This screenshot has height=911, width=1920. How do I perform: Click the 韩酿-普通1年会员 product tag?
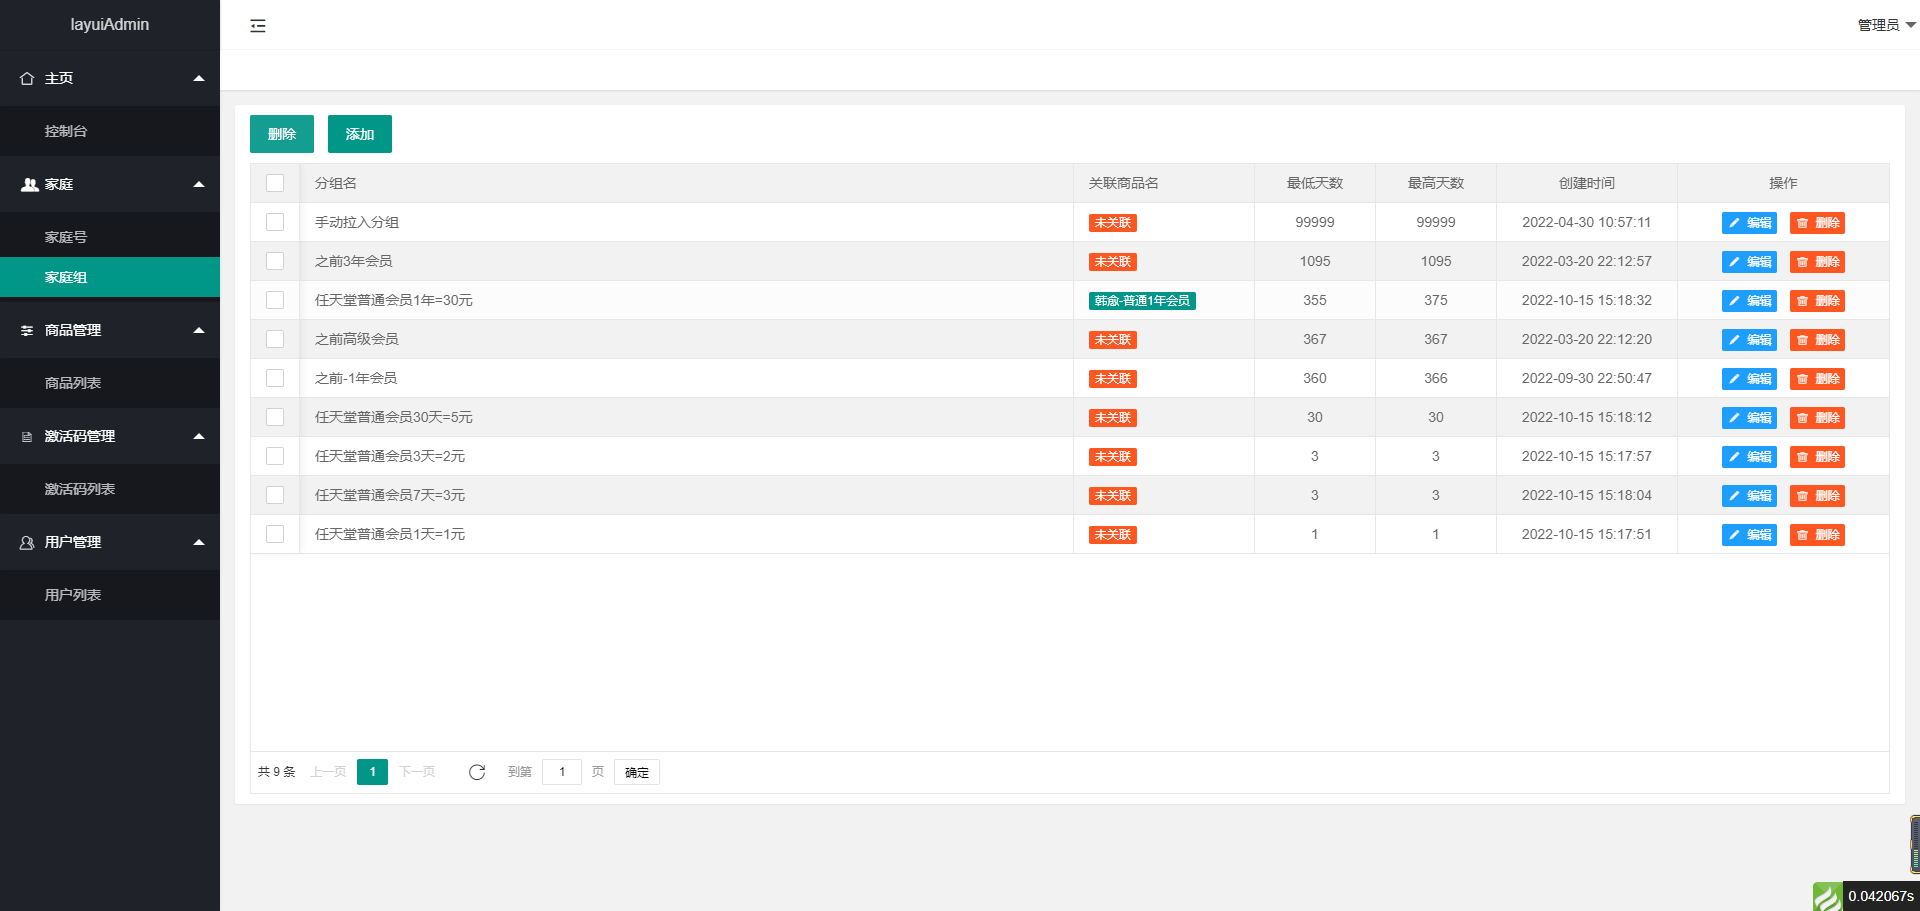click(1142, 301)
